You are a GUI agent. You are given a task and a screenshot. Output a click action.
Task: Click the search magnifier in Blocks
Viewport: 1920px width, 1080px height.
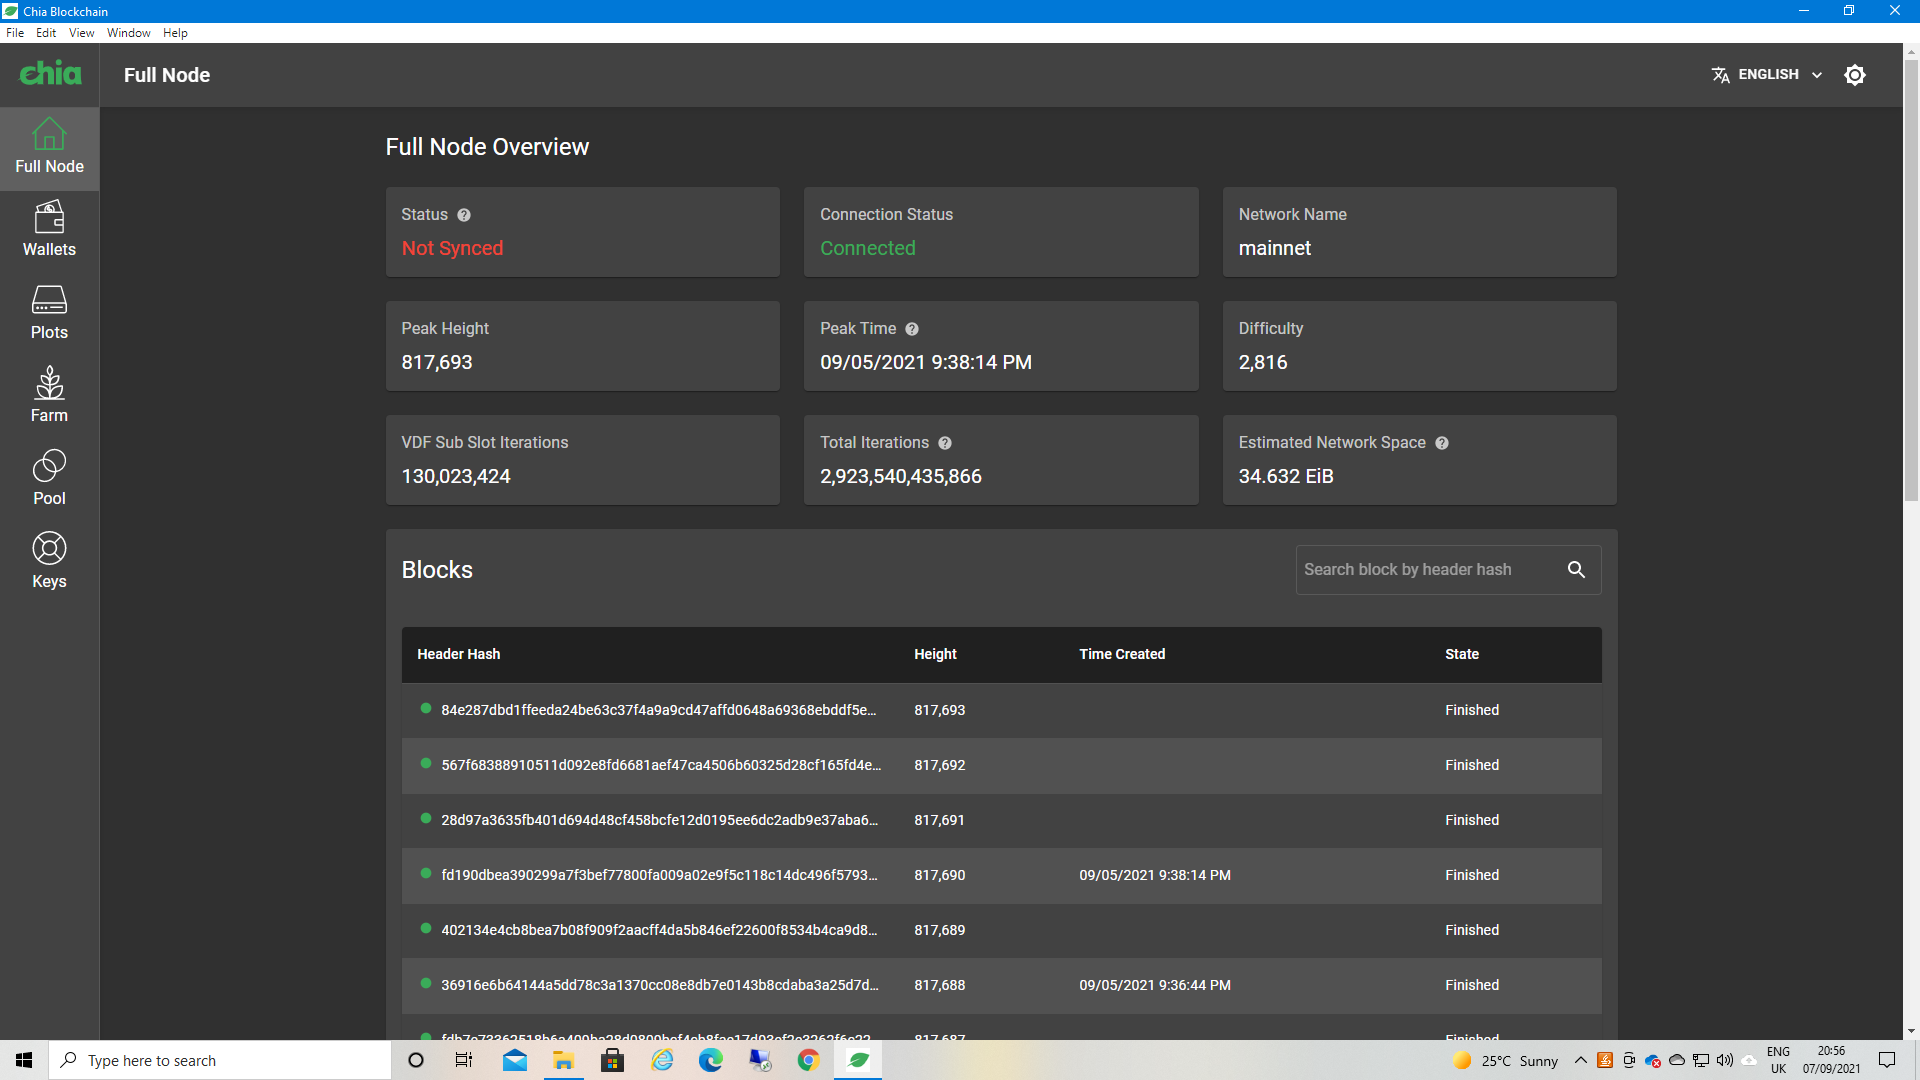[x=1576, y=570]
